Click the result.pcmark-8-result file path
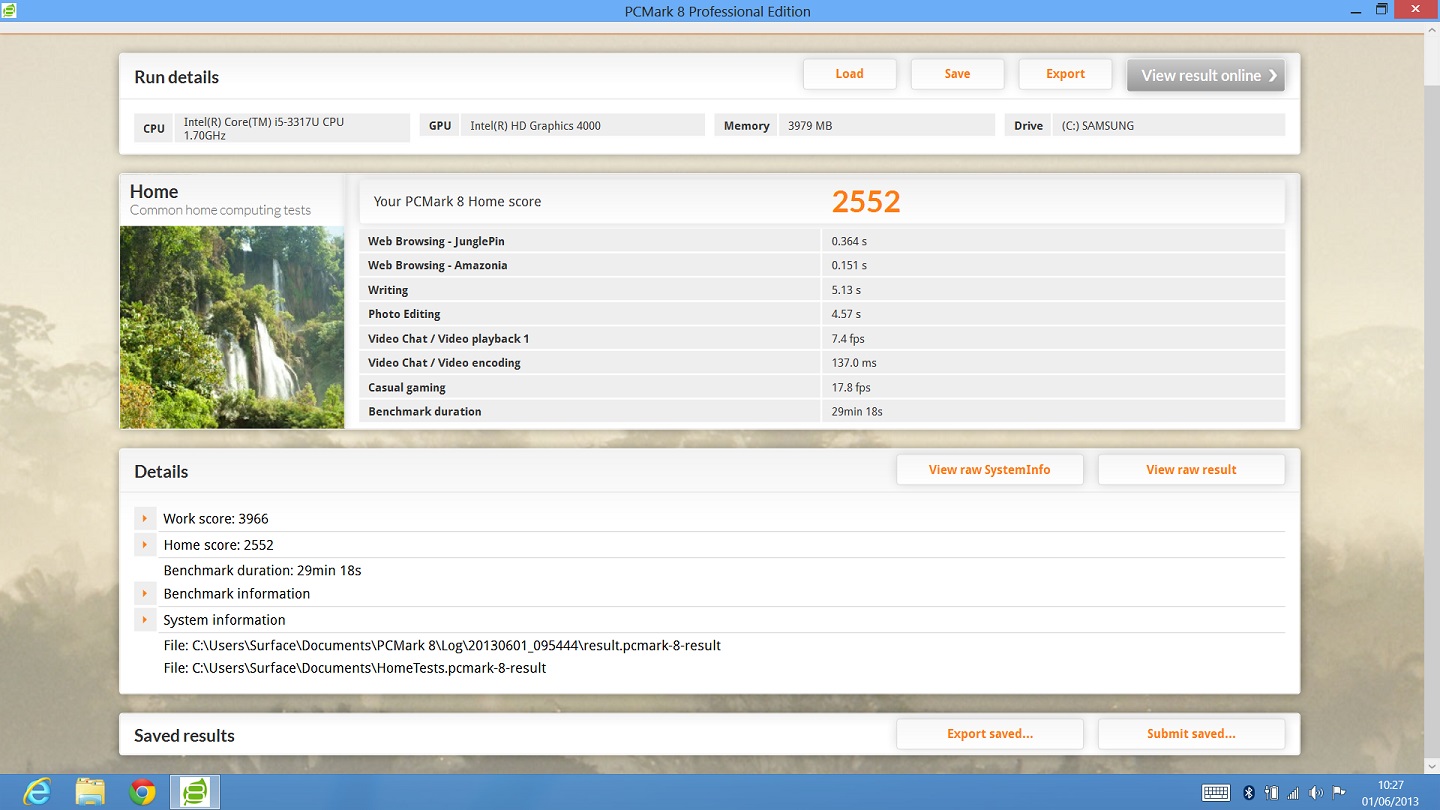The width and height of the screenshot is (1440, 810). point(442,645)
